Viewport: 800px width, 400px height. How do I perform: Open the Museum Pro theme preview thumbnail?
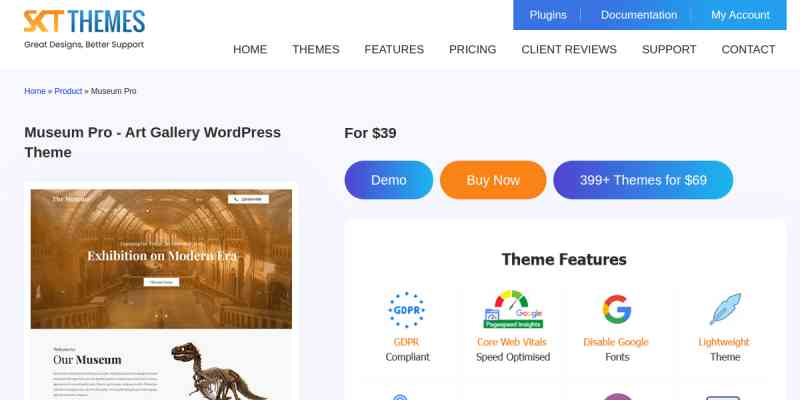[161, 291]
